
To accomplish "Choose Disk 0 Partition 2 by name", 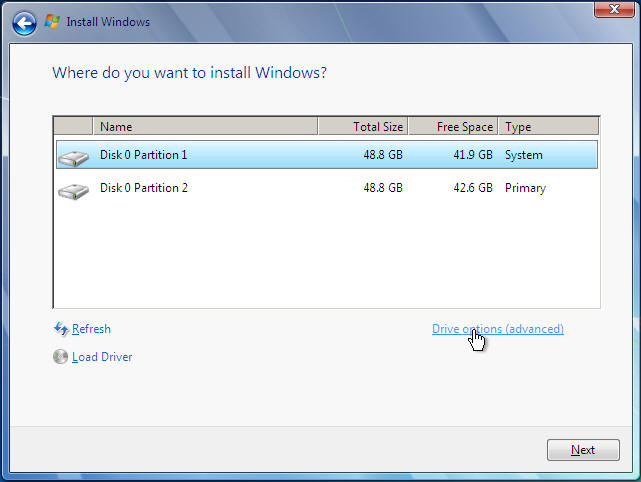I will [x=143, y=187].
